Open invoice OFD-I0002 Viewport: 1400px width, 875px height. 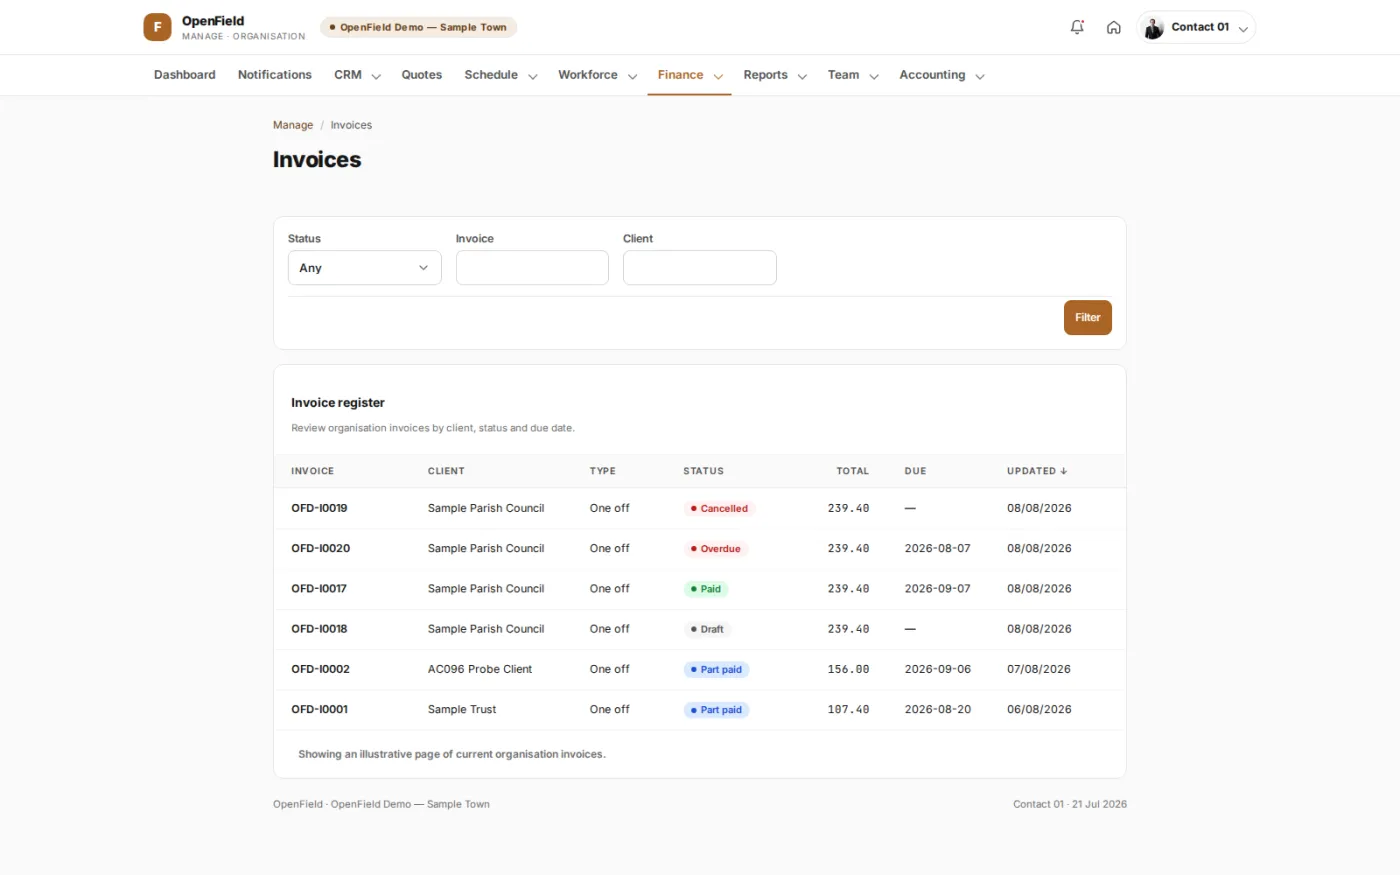(x=321, y=669)
